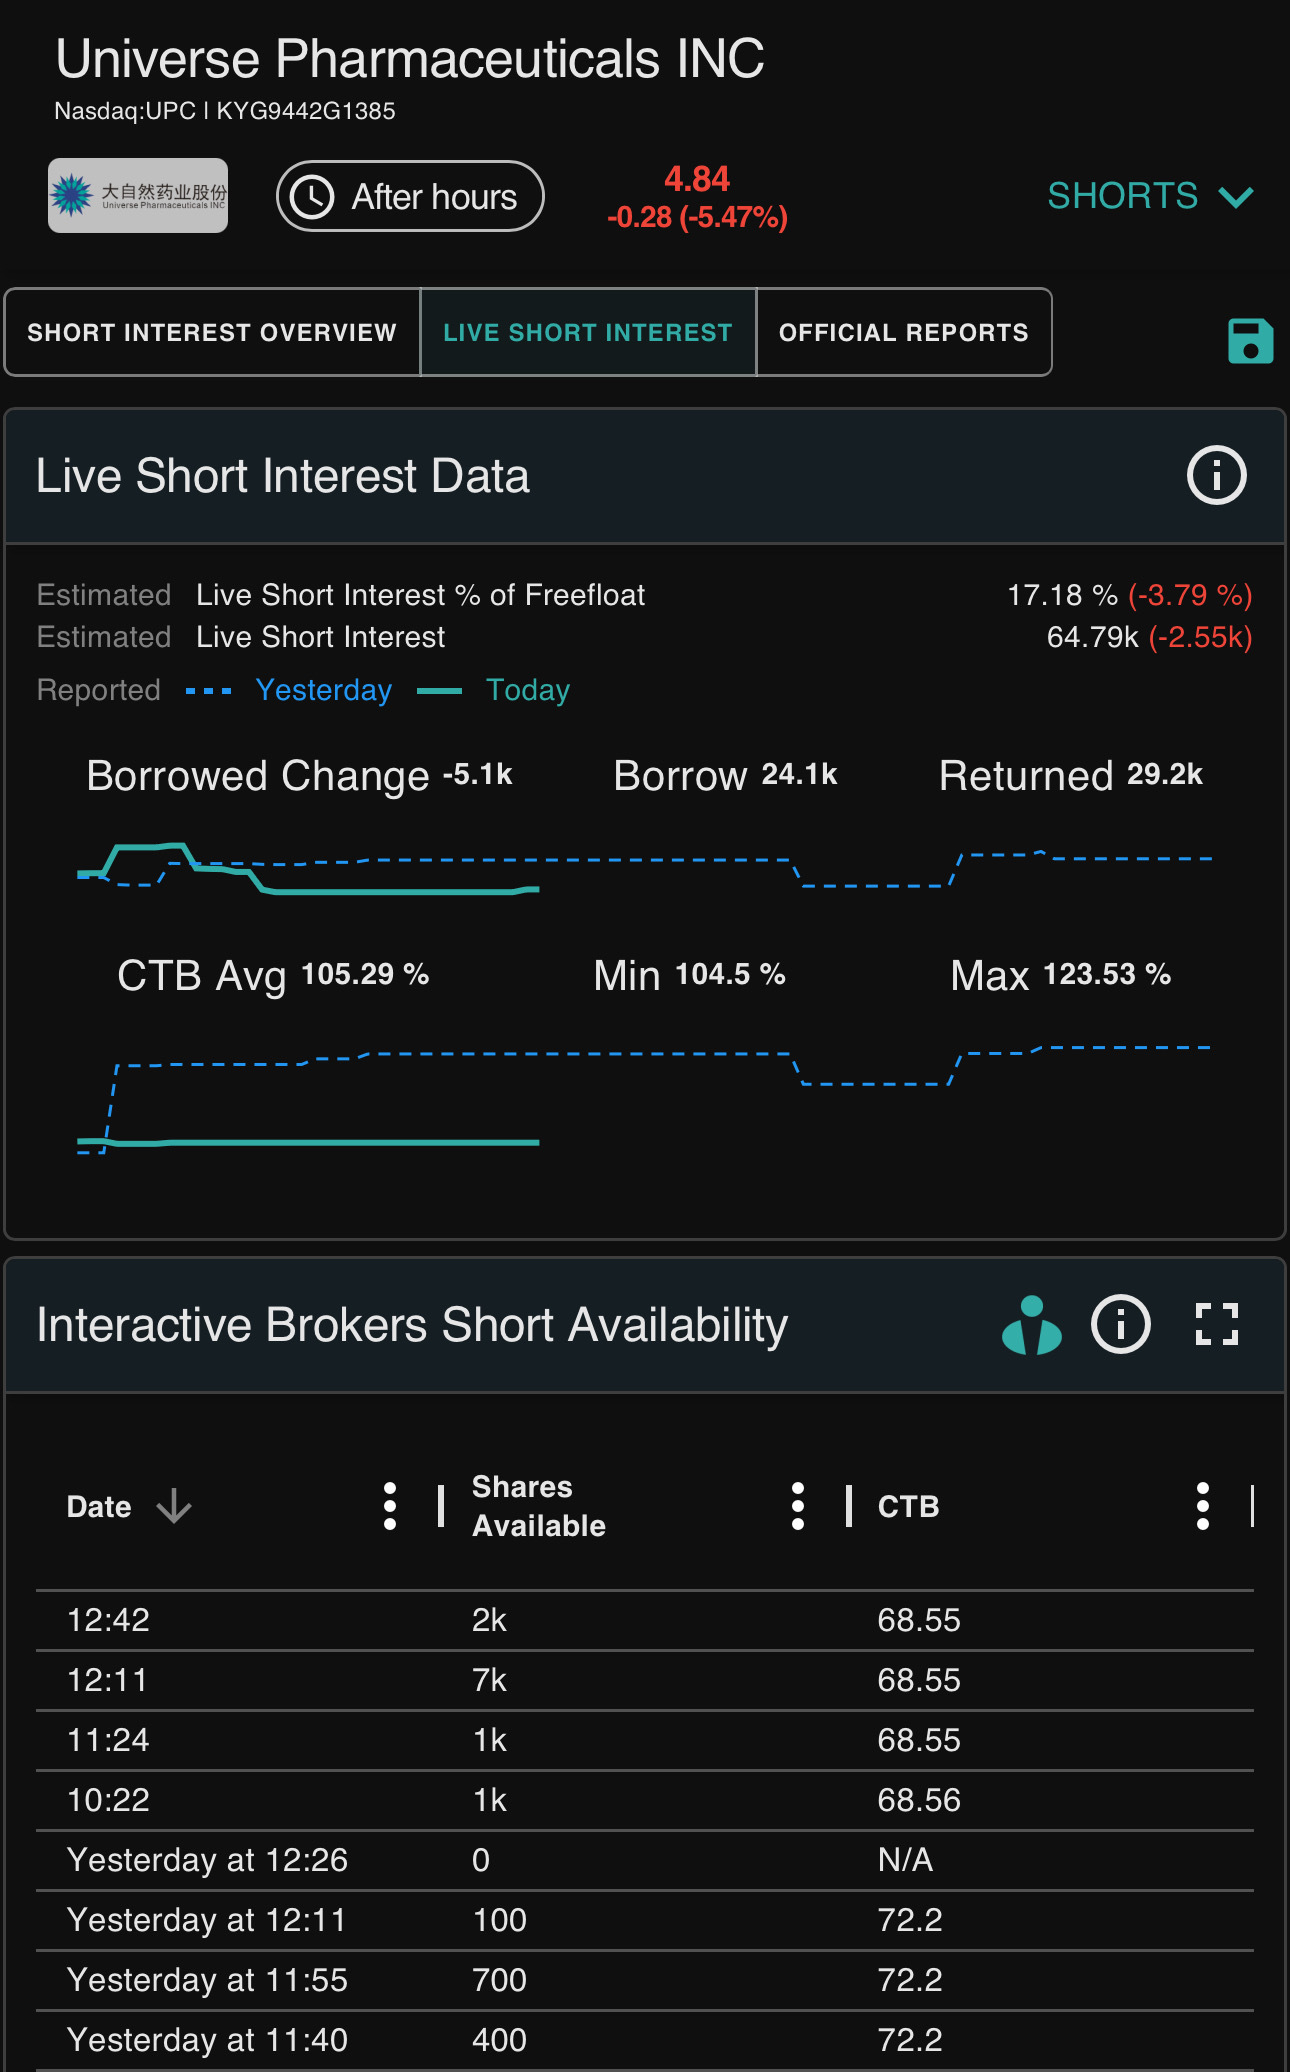
Task: Click the After hours button
Action: tap(410, 196)
